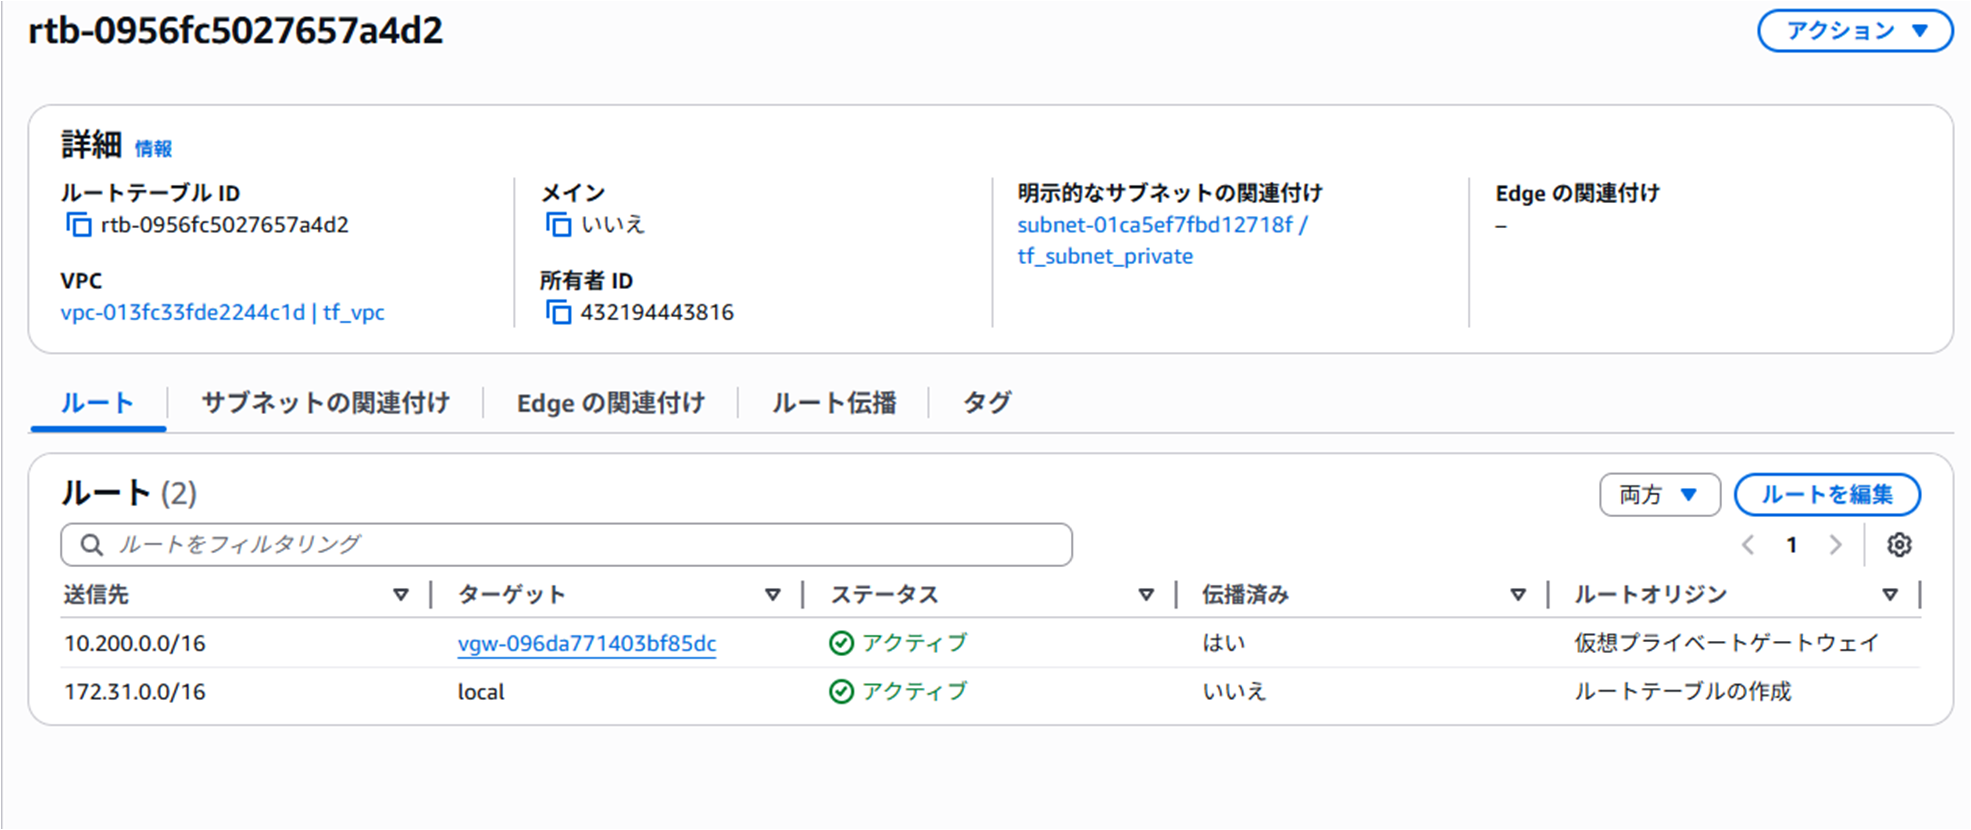Copy the owner ID 432194443816
Screen dimensions: 1971x830
(558, 313)
